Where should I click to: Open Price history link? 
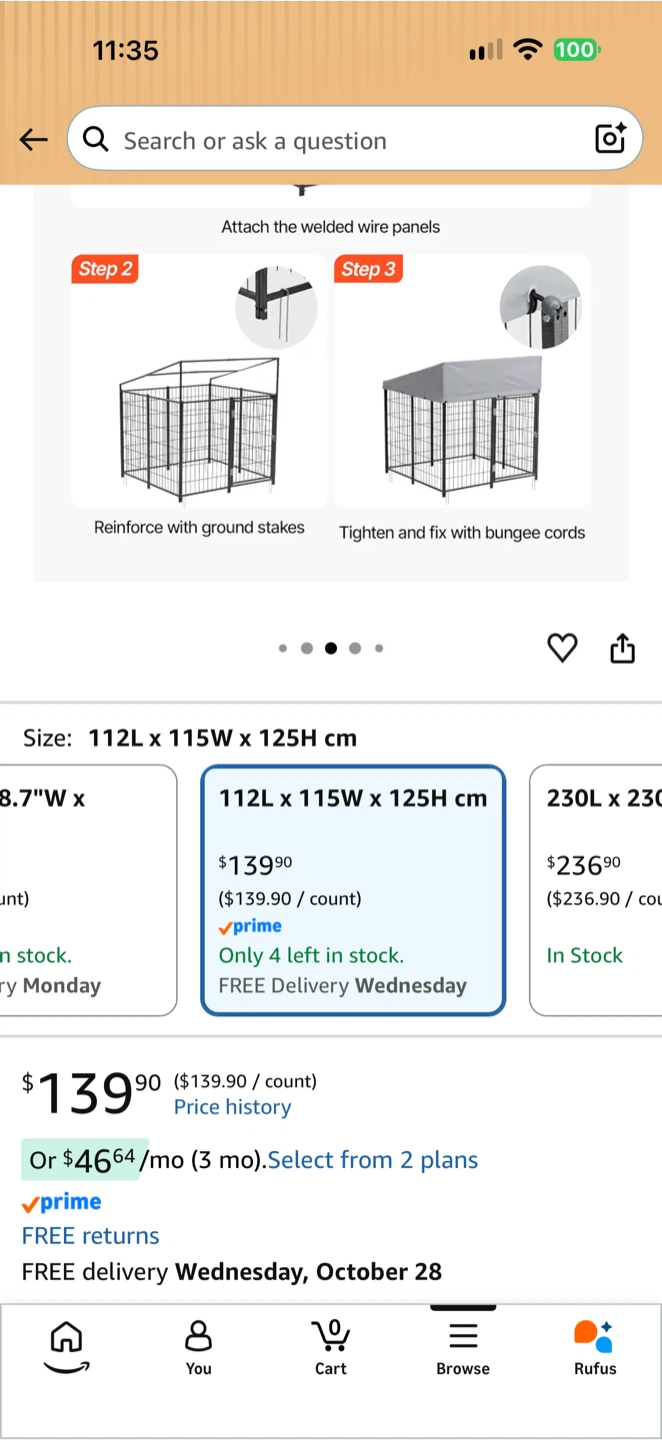coord(232,1107)
